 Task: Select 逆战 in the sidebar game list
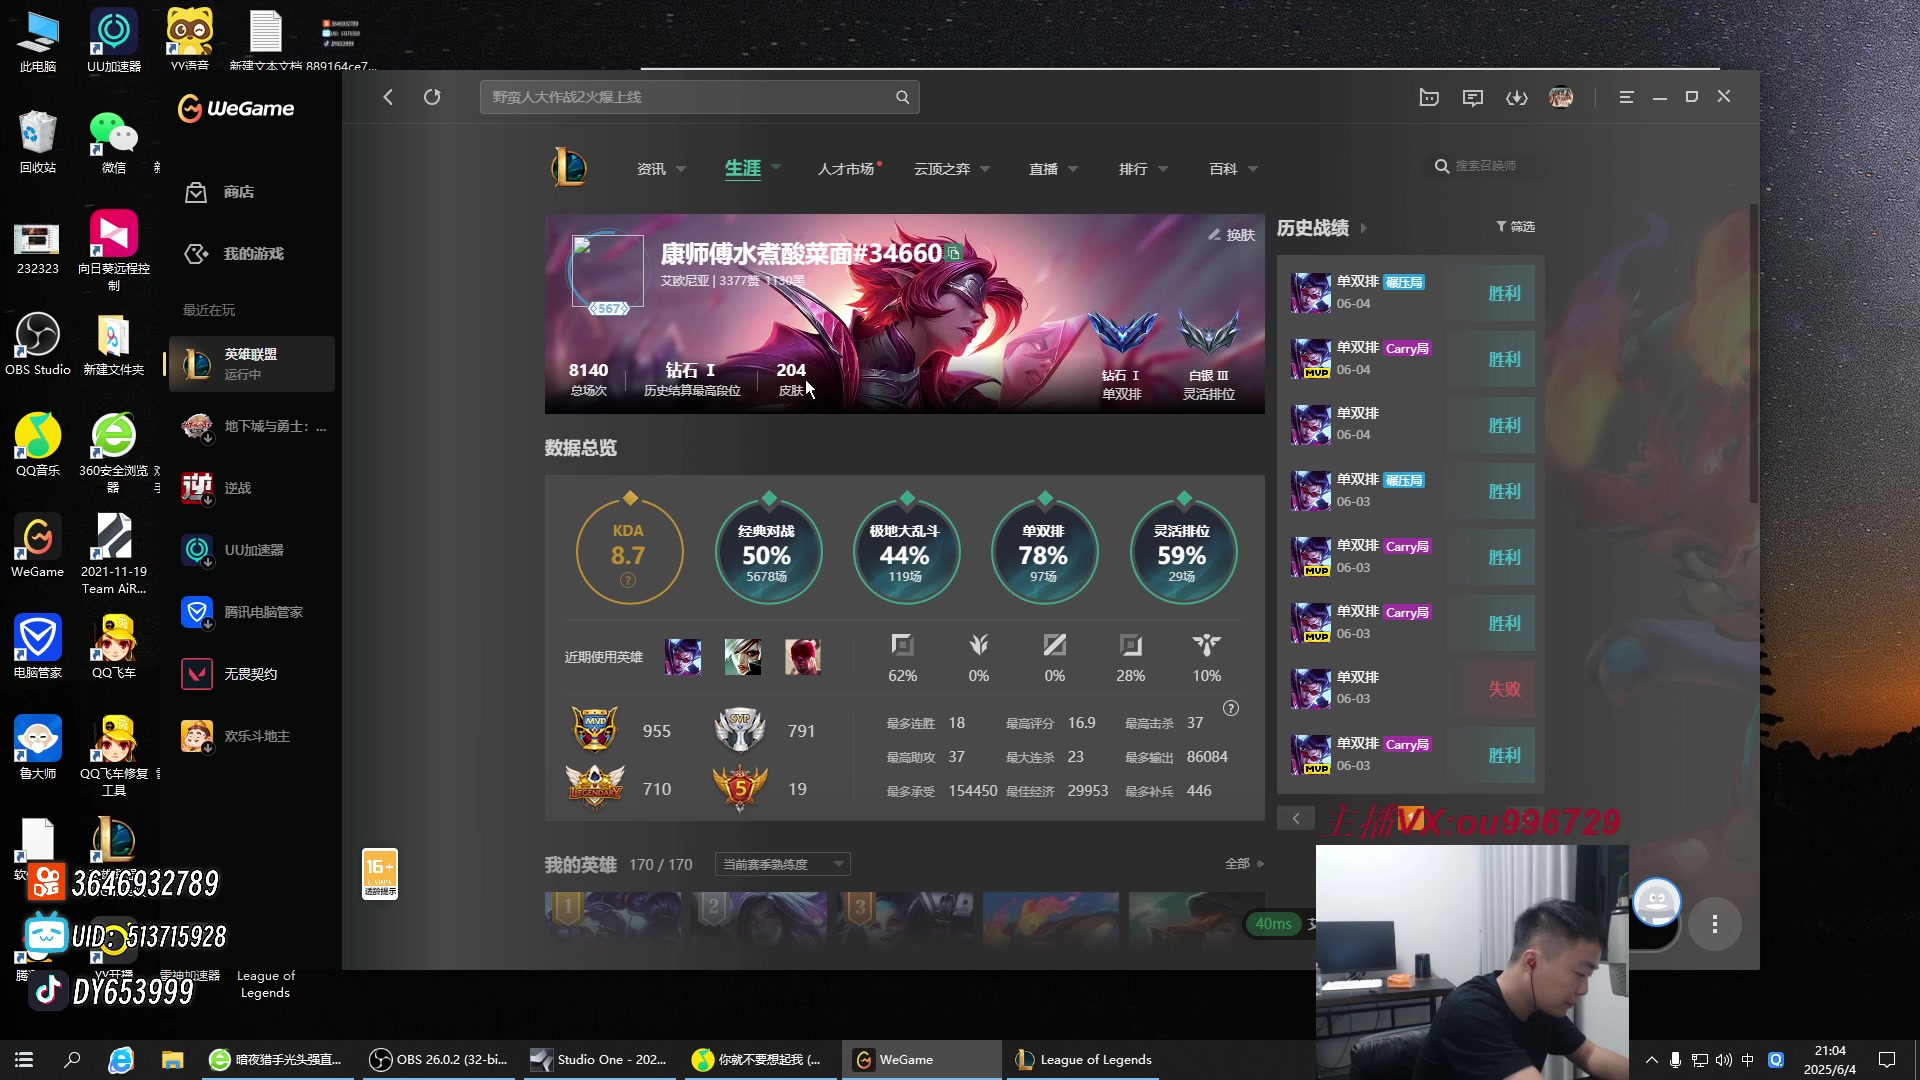pyautogui.click(x=252, y=488)
